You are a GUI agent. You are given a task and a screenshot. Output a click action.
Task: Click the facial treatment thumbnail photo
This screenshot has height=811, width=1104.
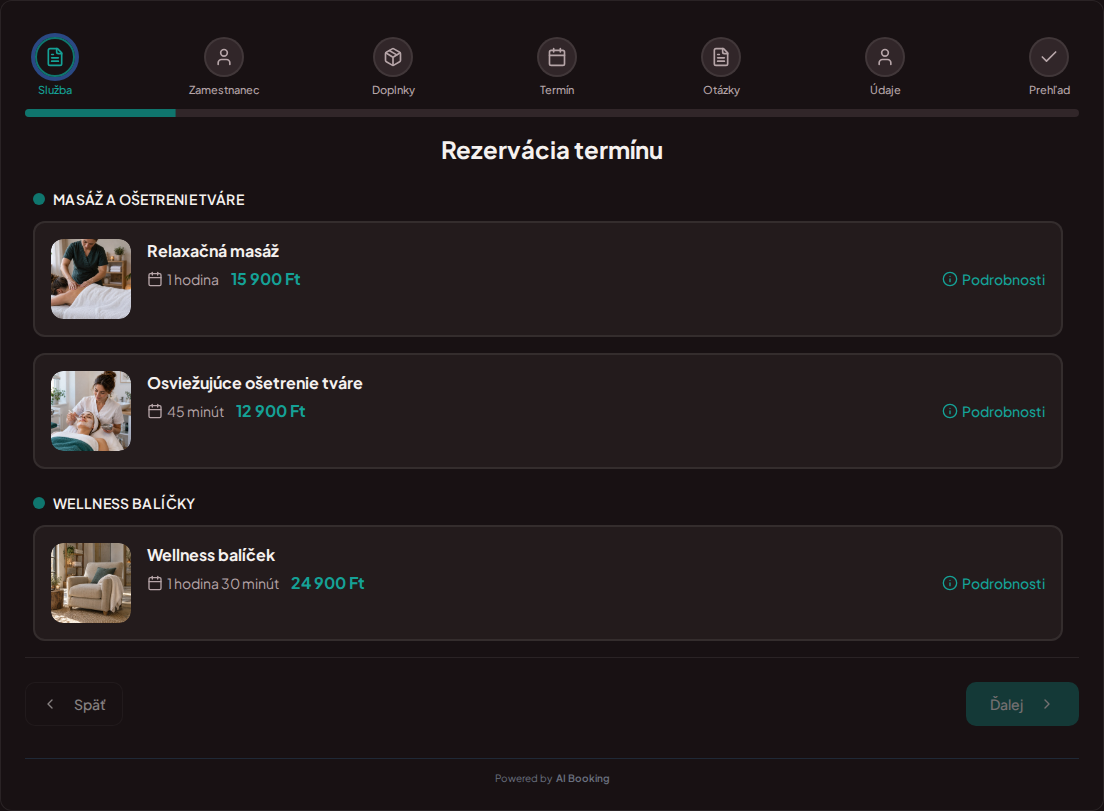pos(91,411)
